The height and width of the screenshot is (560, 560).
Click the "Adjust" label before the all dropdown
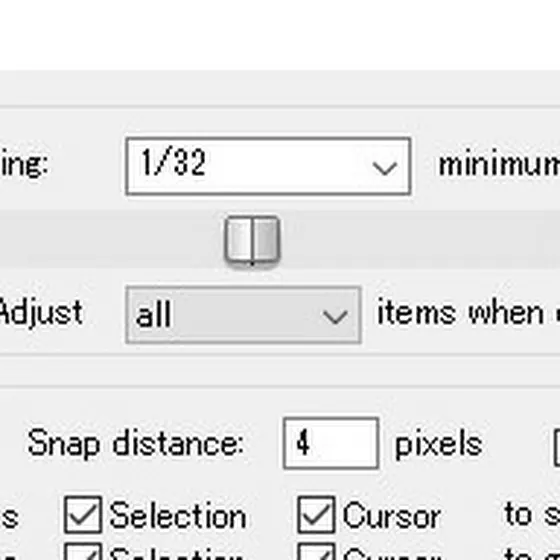[x=41, y=313]
